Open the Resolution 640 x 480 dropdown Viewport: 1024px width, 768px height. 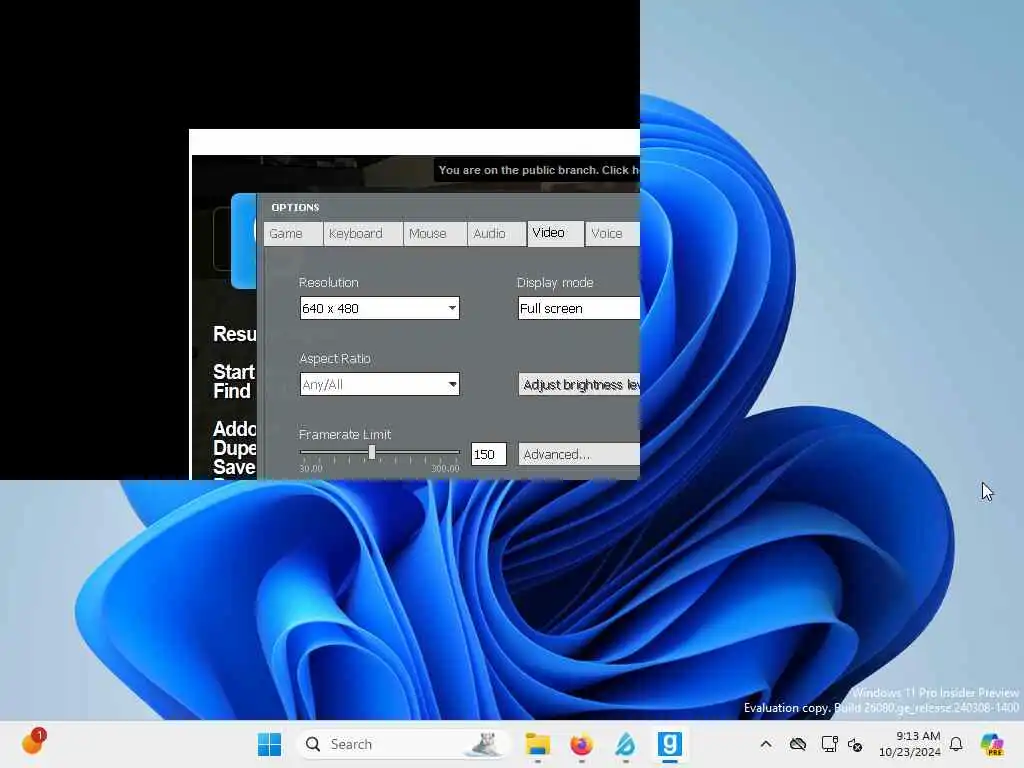379,308
